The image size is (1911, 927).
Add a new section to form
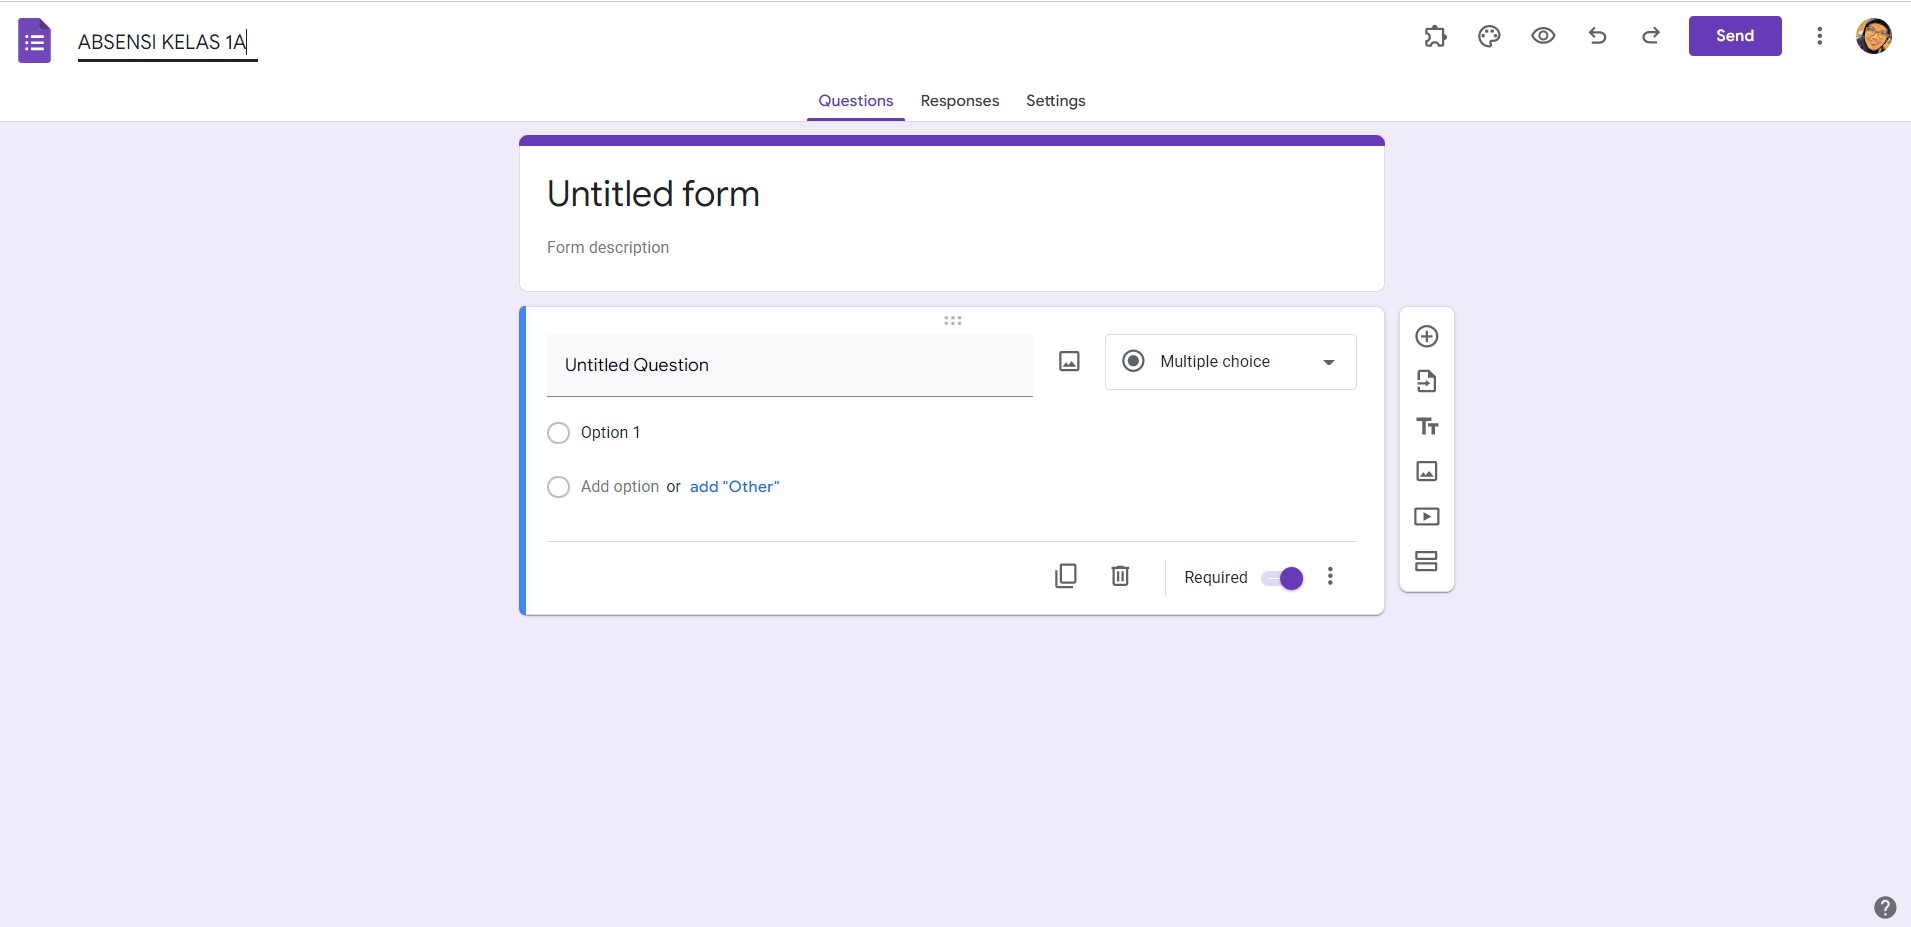point(1426,562)
